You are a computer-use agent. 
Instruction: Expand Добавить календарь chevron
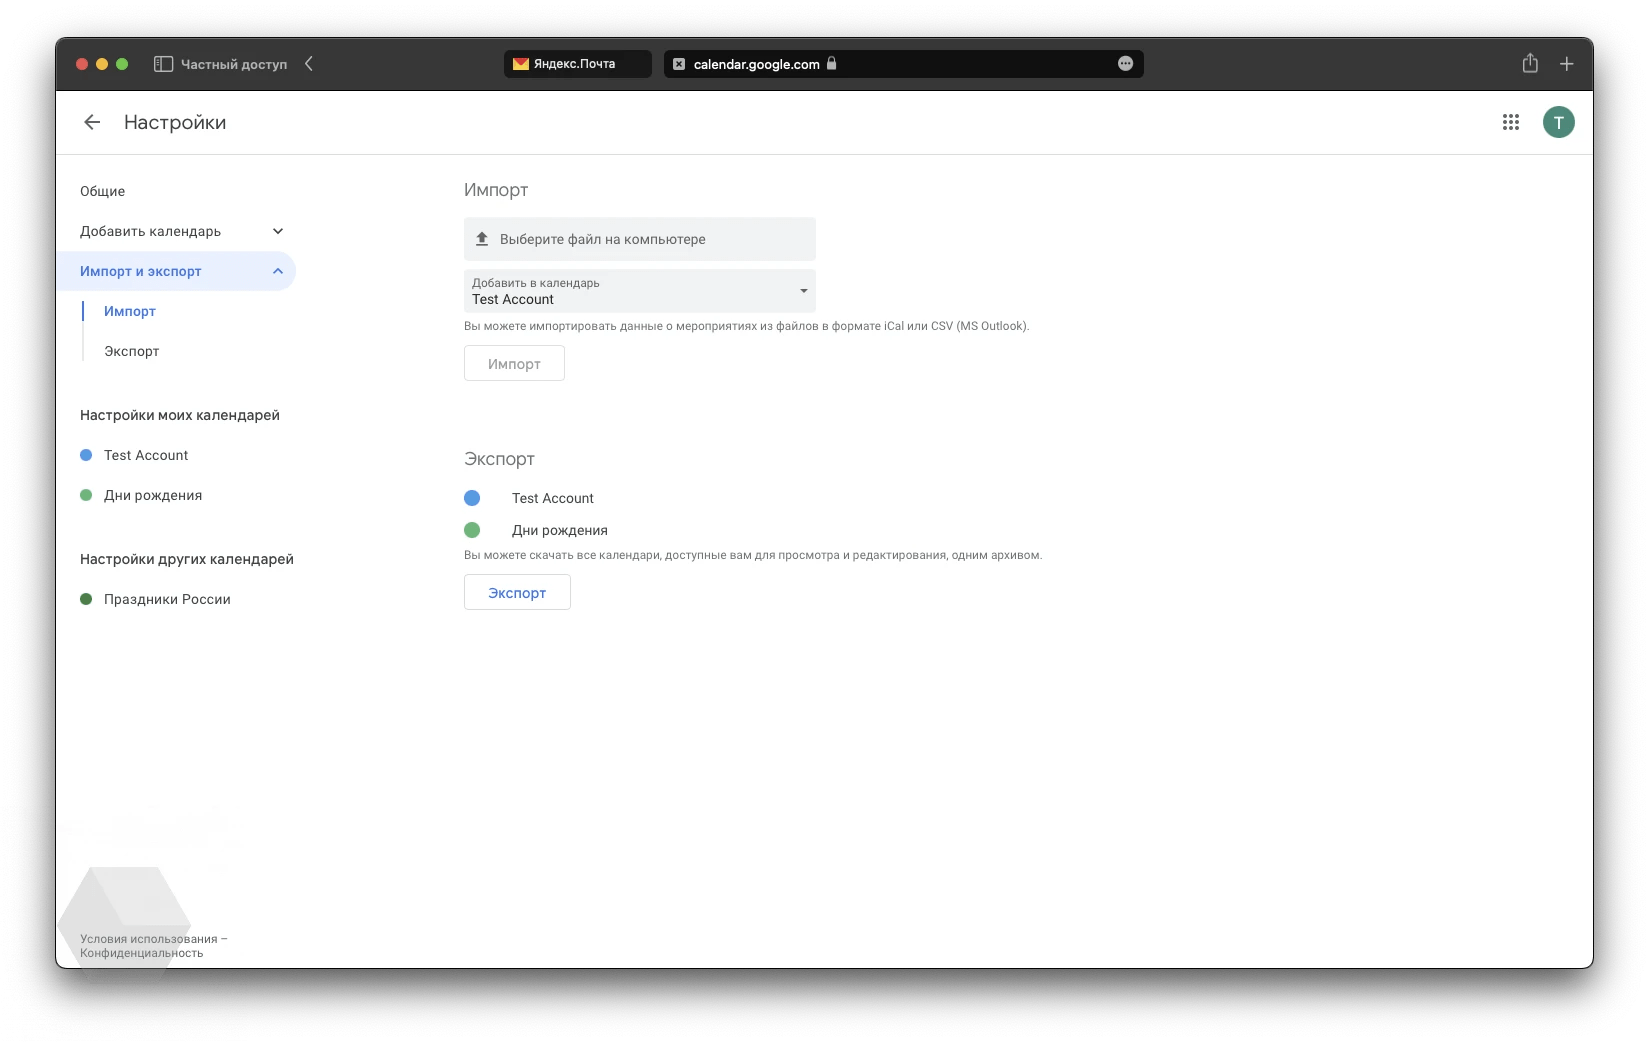point(278,231)
